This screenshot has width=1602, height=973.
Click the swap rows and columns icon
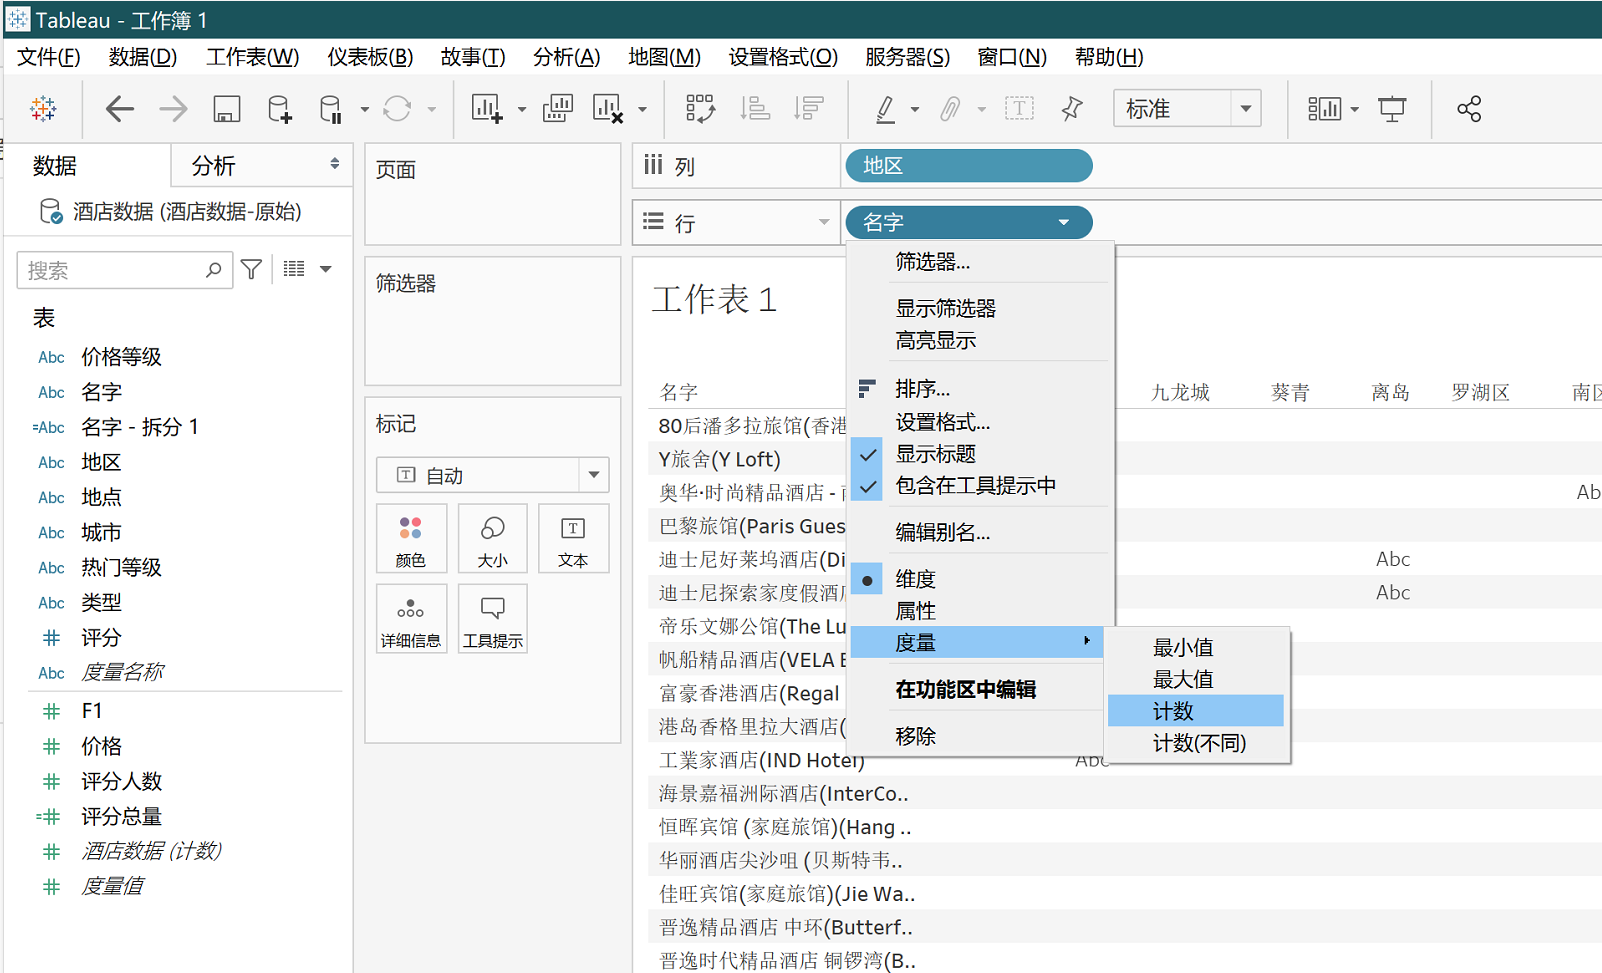click(700, 108)
